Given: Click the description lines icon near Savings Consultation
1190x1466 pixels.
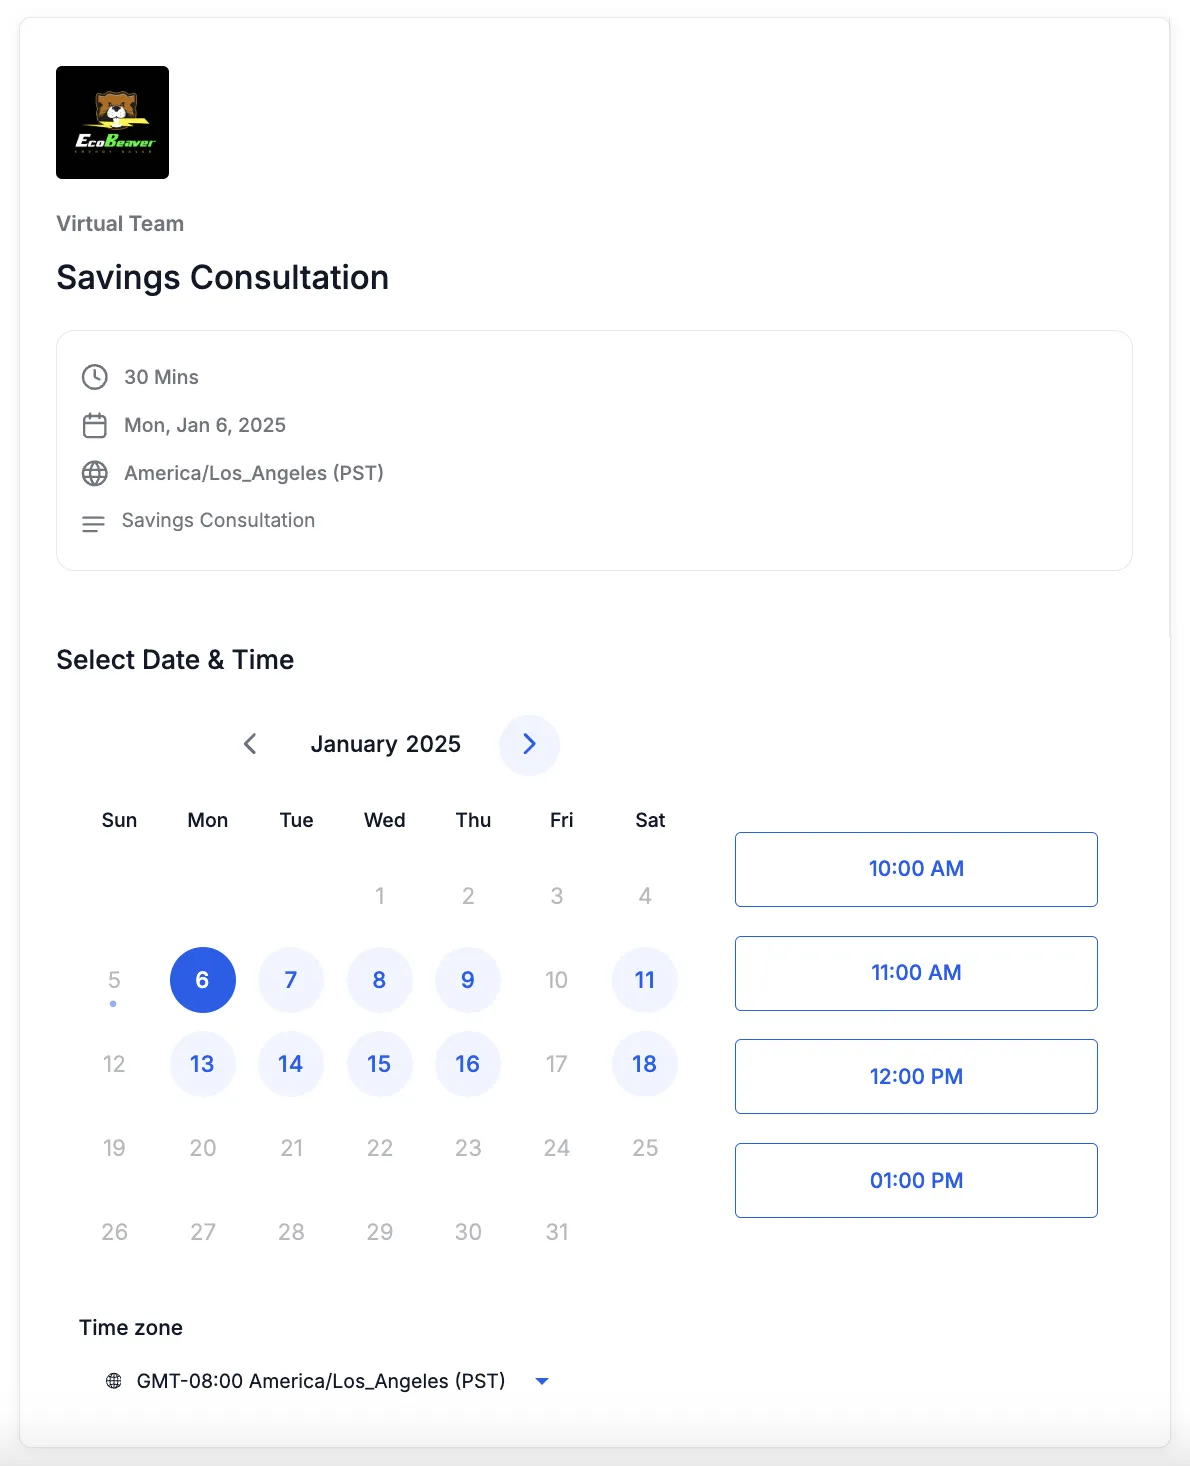Looking at the screenshot, I should pyautogui.click(x=93, y=523).
